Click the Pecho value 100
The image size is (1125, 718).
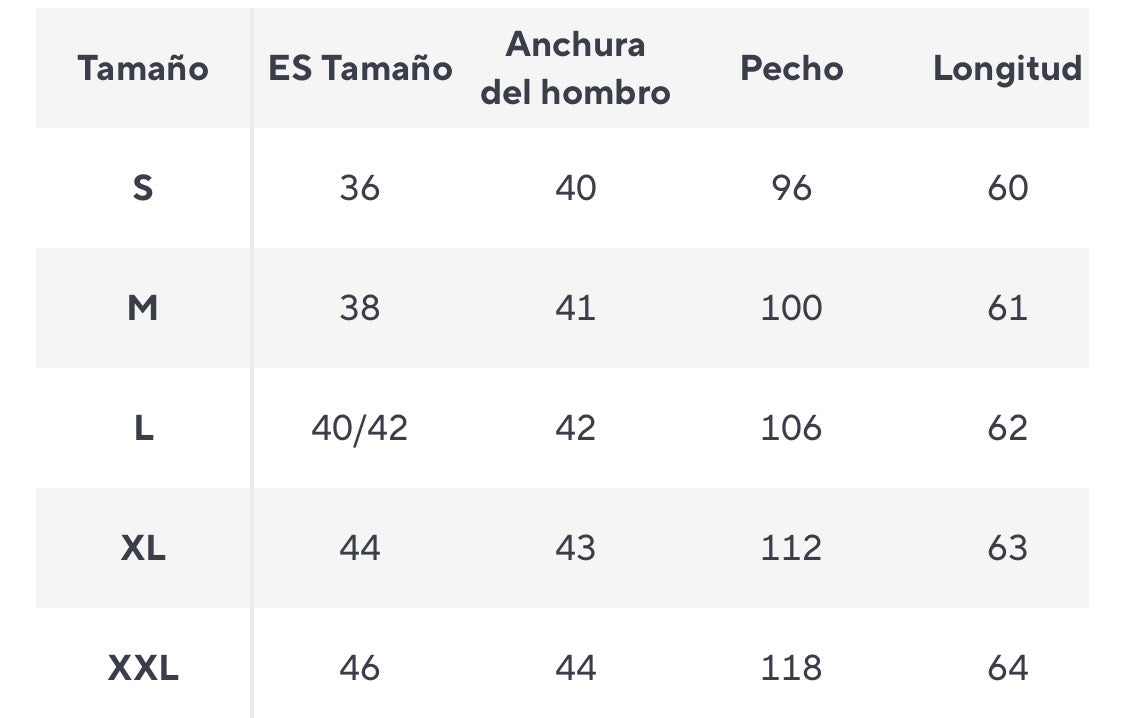coord(791,308)
